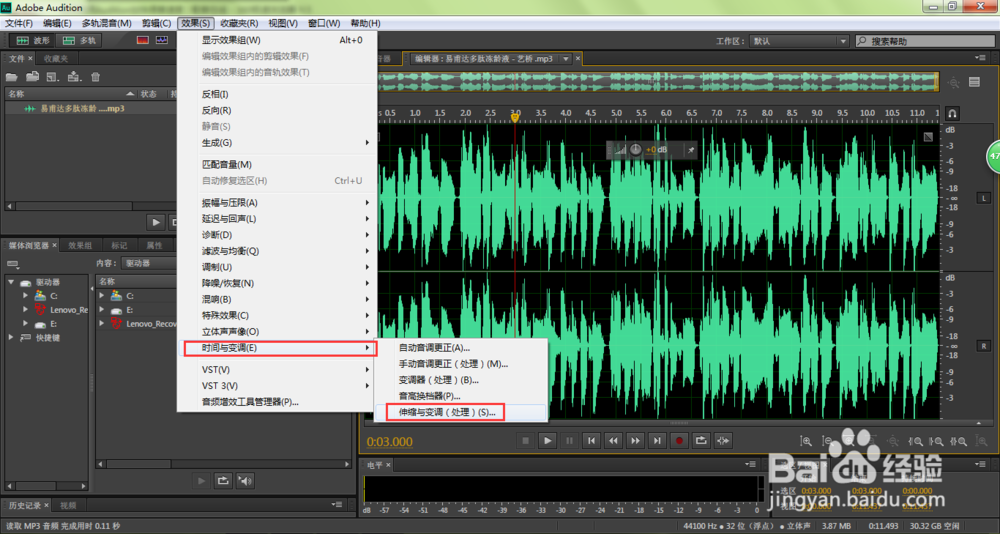Click the import file icon in Files panel

click(x=33, y=77)
